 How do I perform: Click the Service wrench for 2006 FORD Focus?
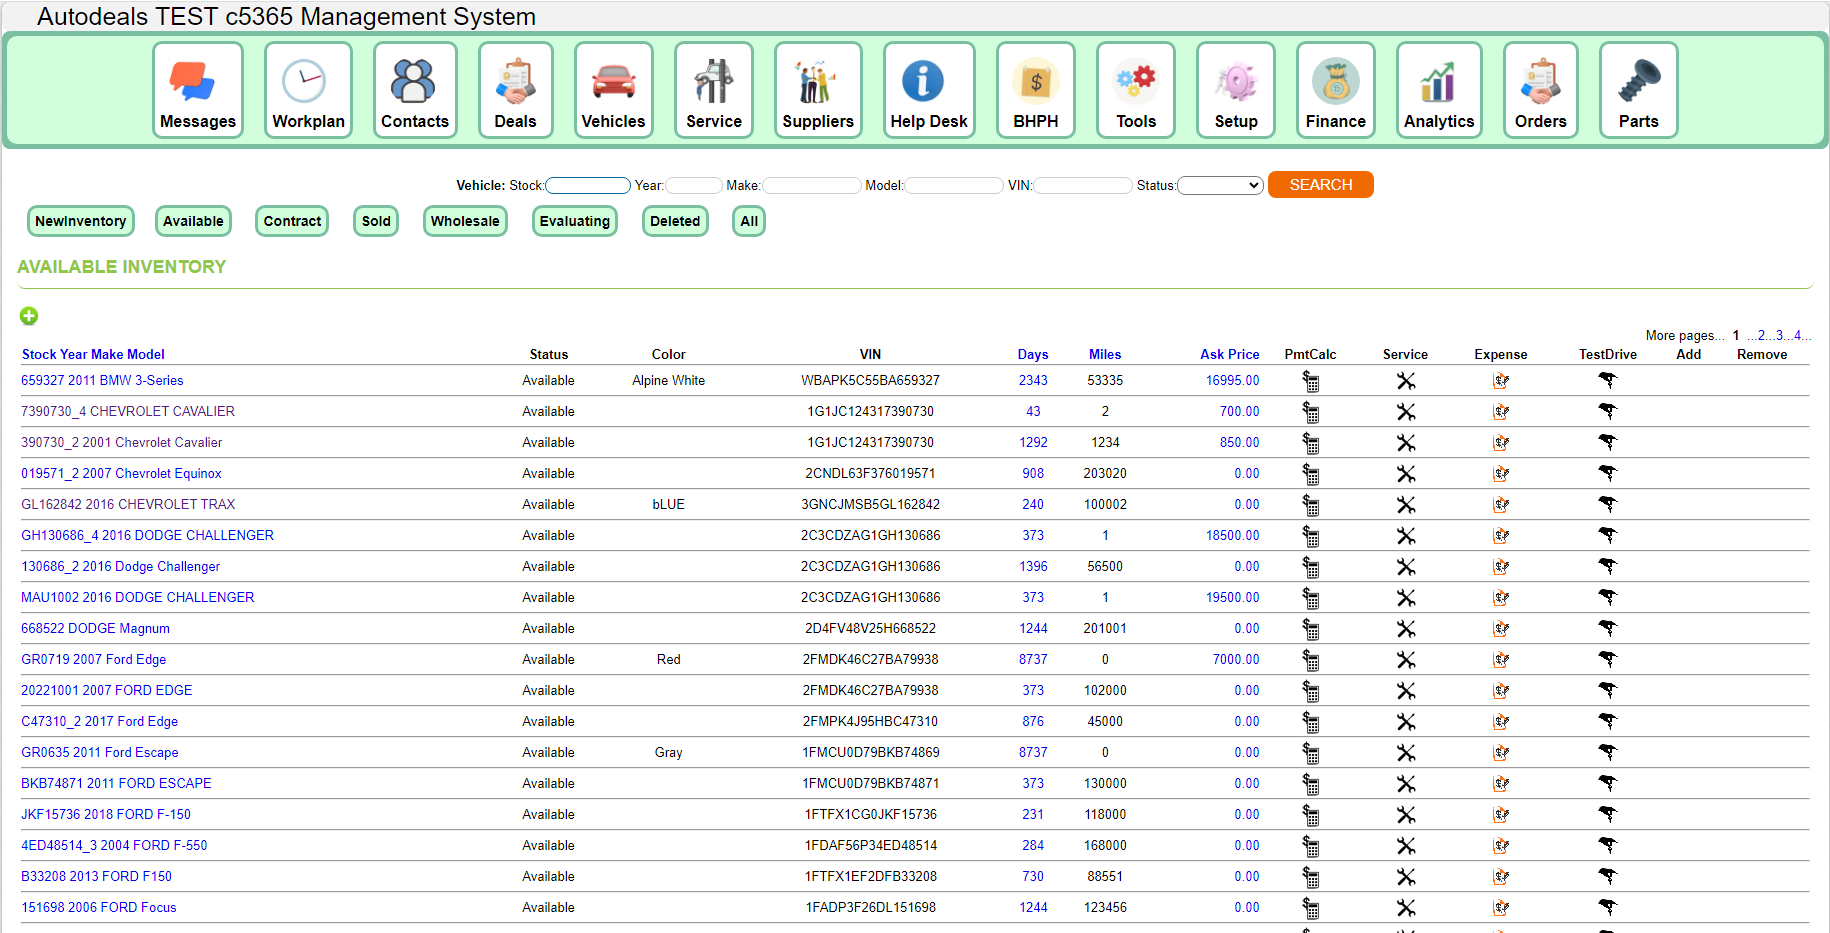coord(1406,908)
